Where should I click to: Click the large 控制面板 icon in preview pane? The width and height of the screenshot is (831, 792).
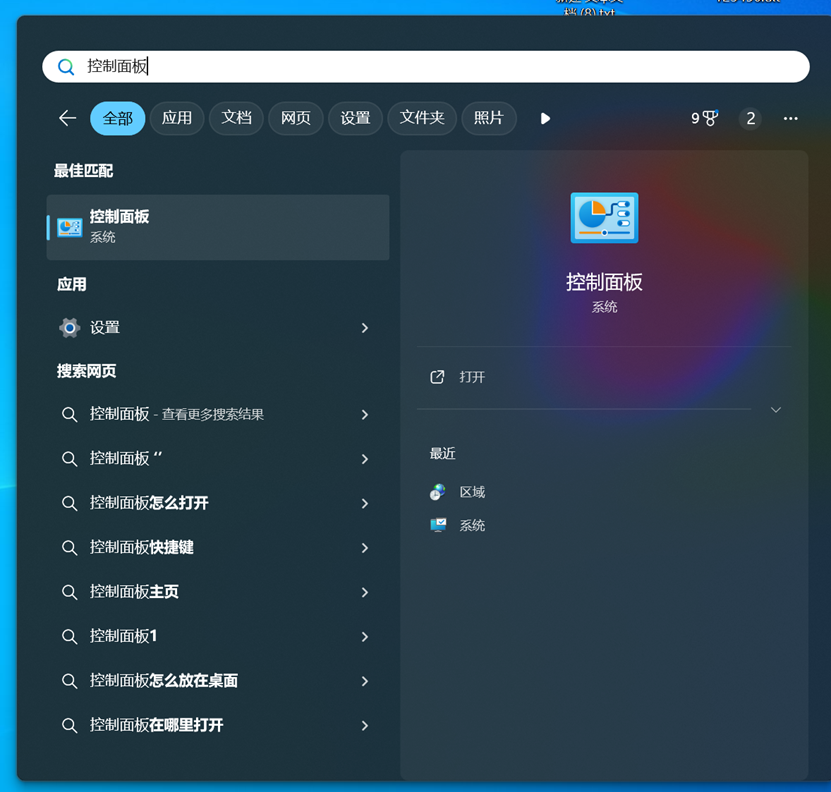click(x=604, y=218)
